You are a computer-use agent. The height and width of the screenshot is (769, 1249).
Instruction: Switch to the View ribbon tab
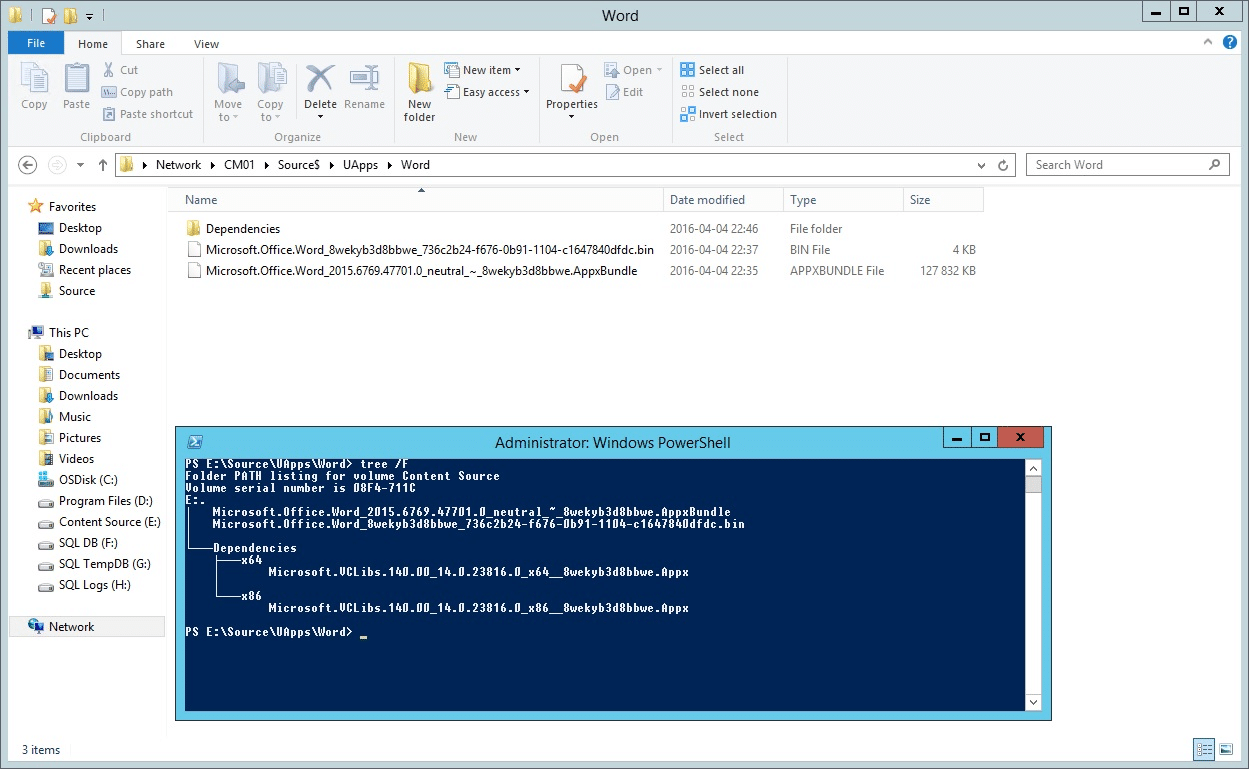coord(206,43)
